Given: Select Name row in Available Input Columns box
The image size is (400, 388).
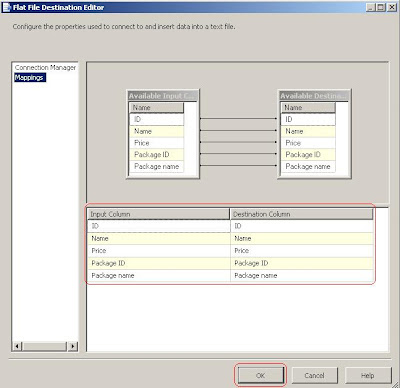Looking at the screenshot, I should tap(156, 131).
